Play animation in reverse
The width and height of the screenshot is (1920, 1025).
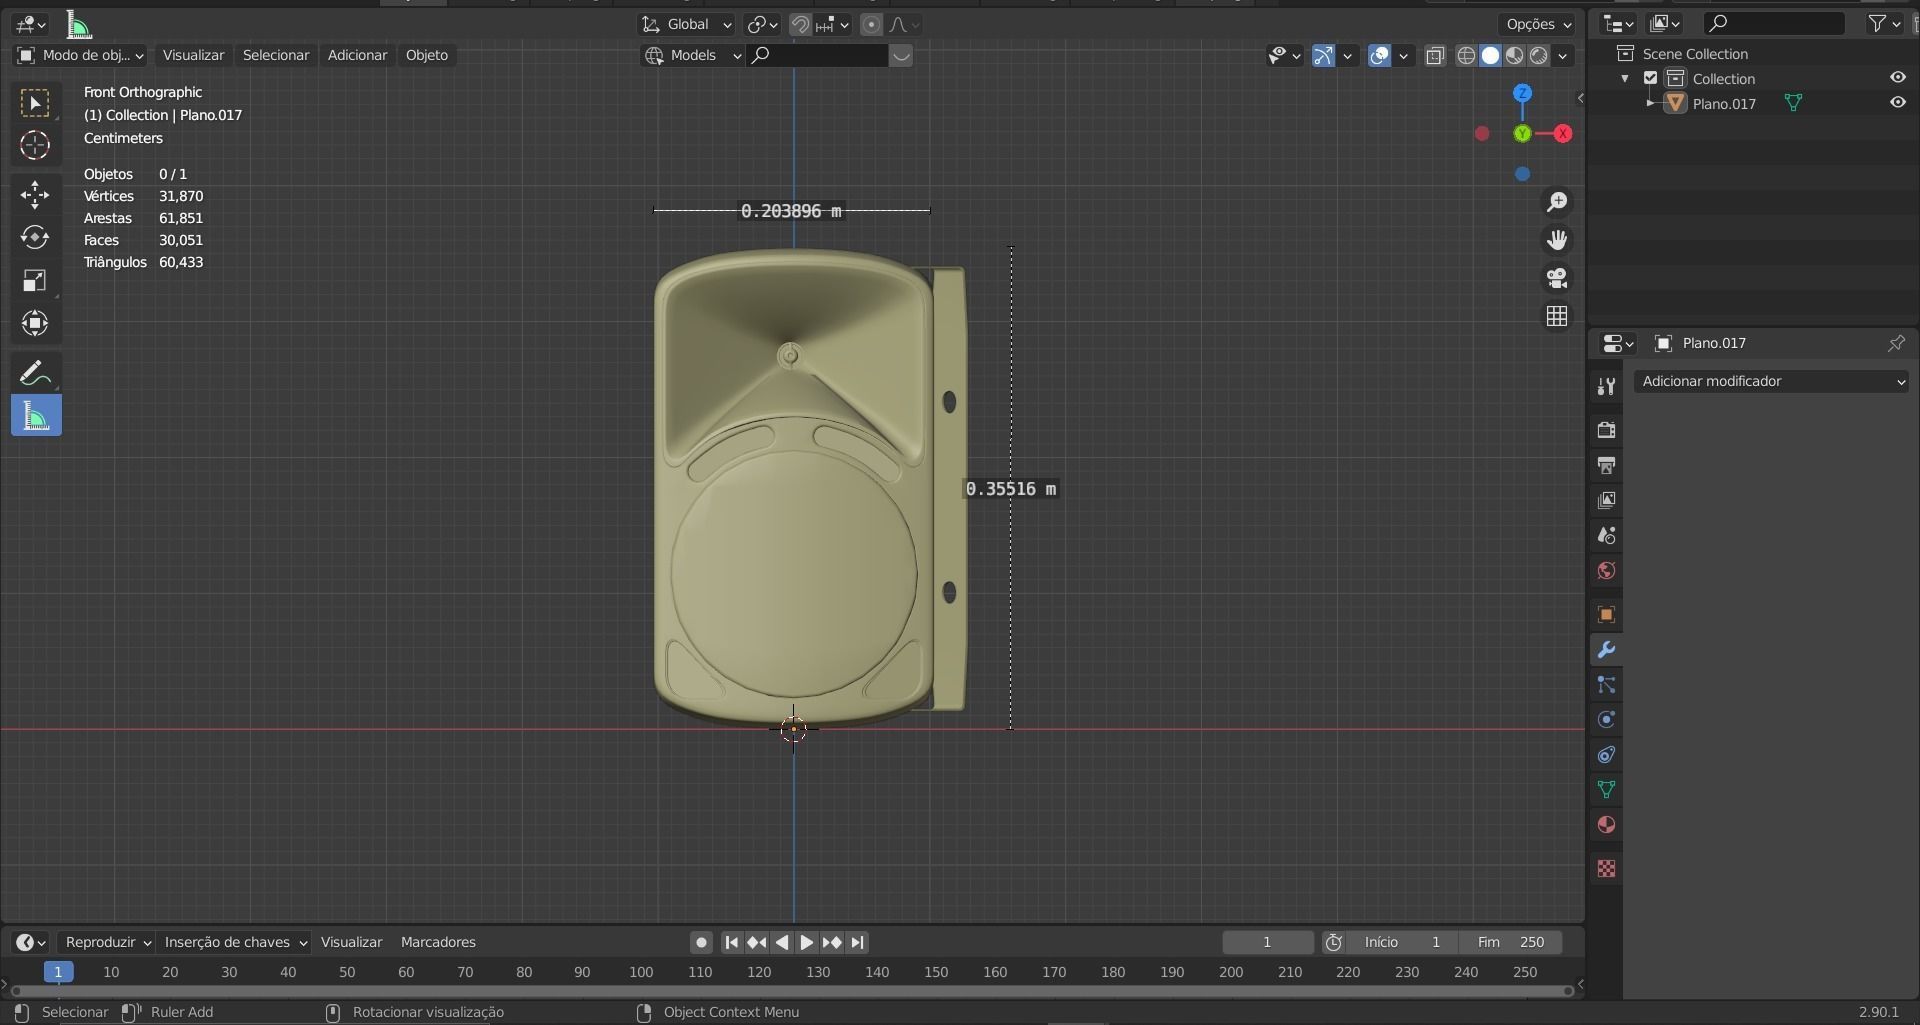782,942
